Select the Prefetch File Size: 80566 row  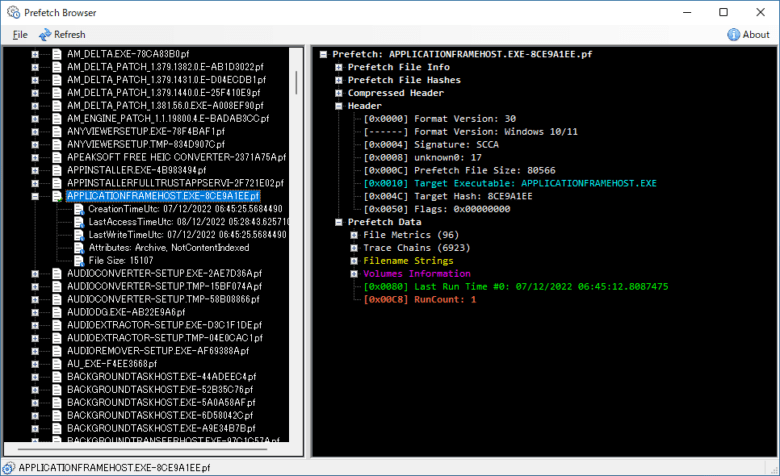click(x=459, y=171)
